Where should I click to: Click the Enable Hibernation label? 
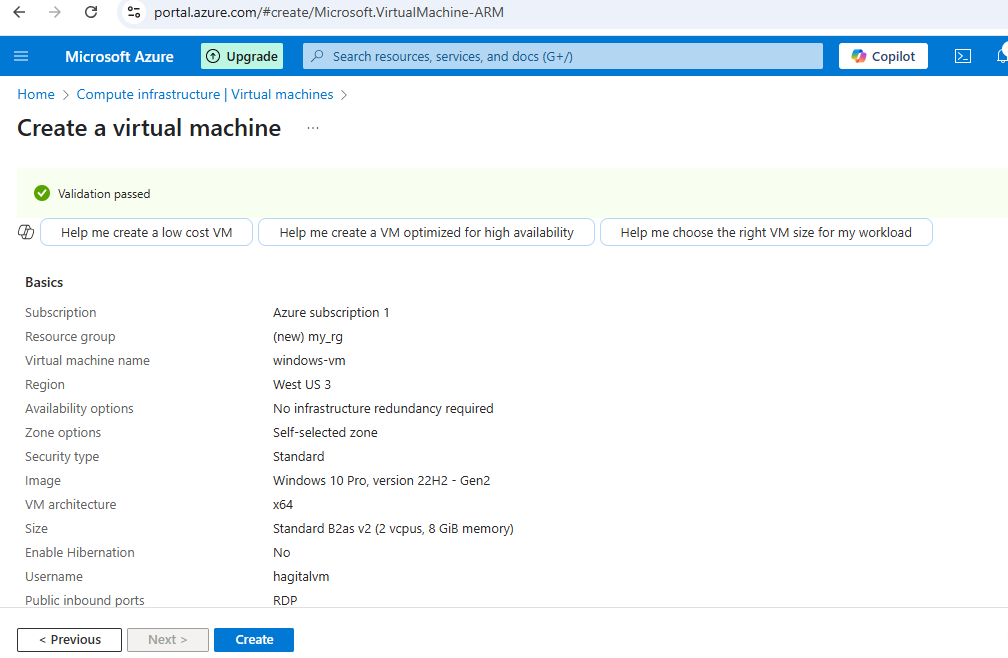[x=80, y=553]
